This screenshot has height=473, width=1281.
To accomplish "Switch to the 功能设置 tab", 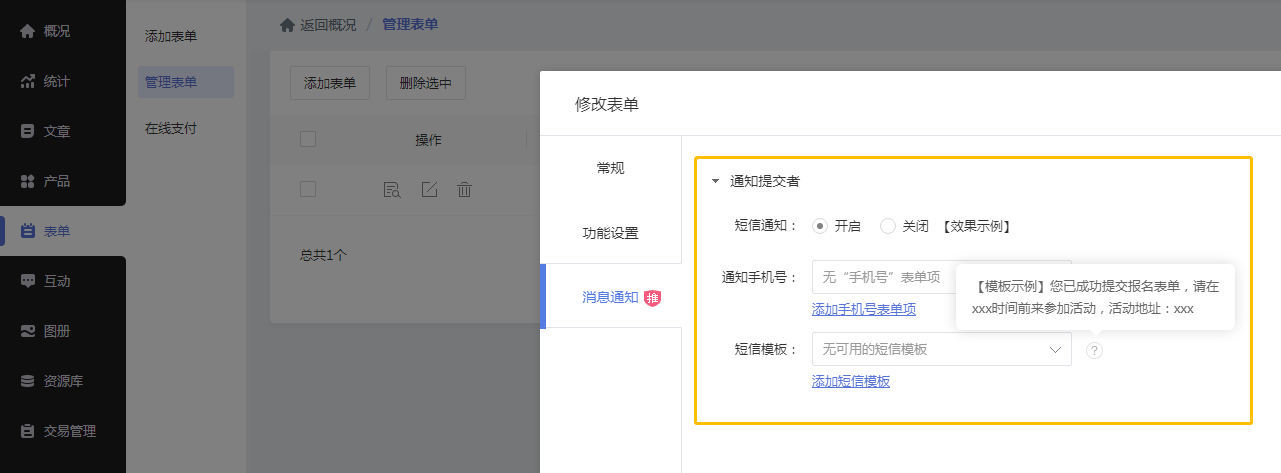I will pos(610,233).
